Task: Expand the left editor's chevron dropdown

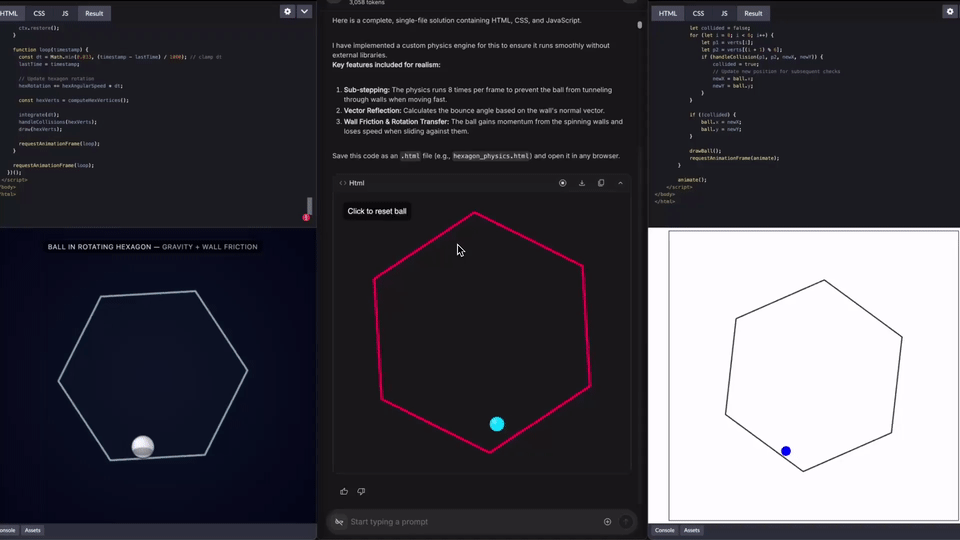Action: coord(305,12)
